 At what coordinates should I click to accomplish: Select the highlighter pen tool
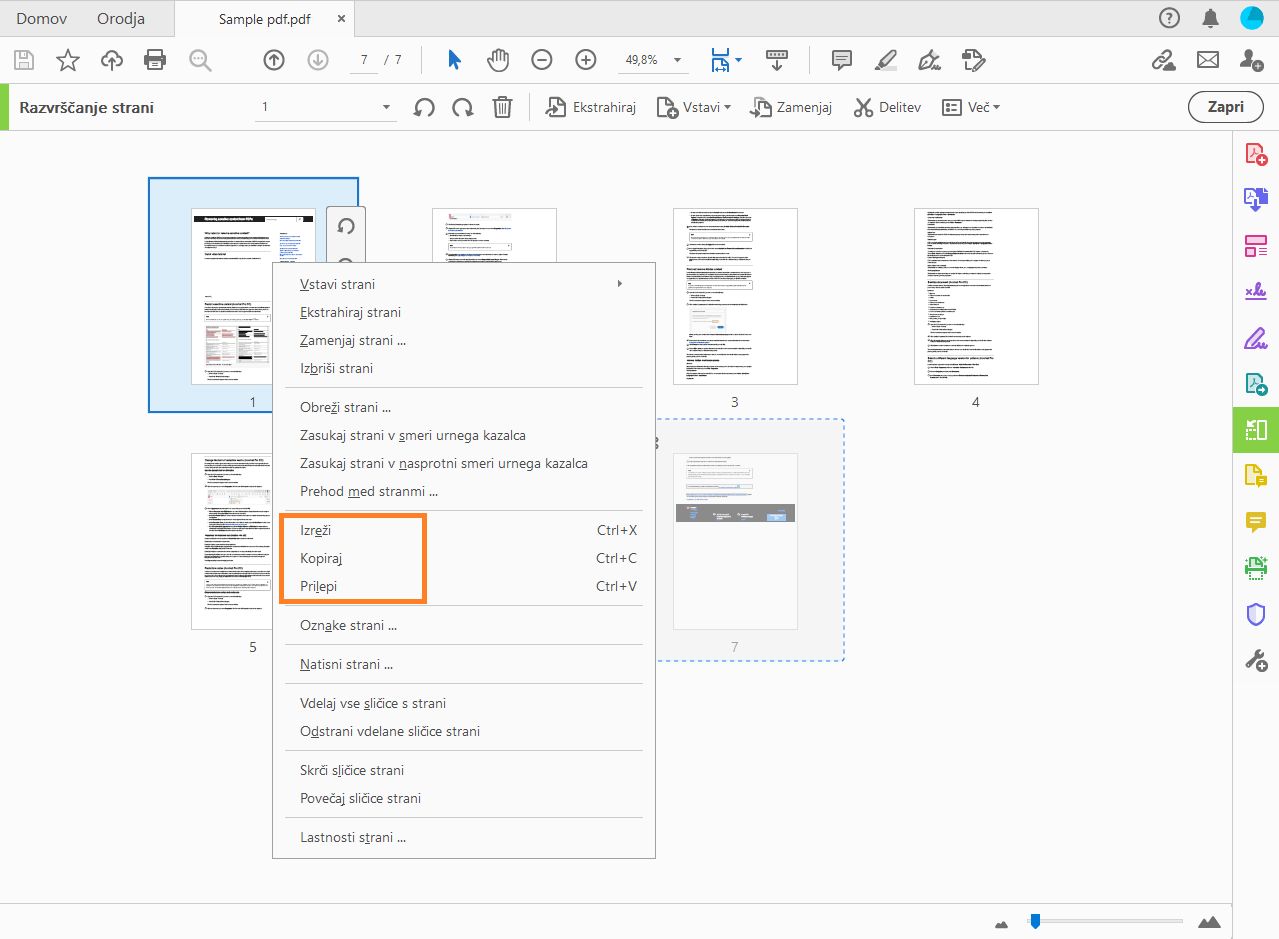(886, 60)
